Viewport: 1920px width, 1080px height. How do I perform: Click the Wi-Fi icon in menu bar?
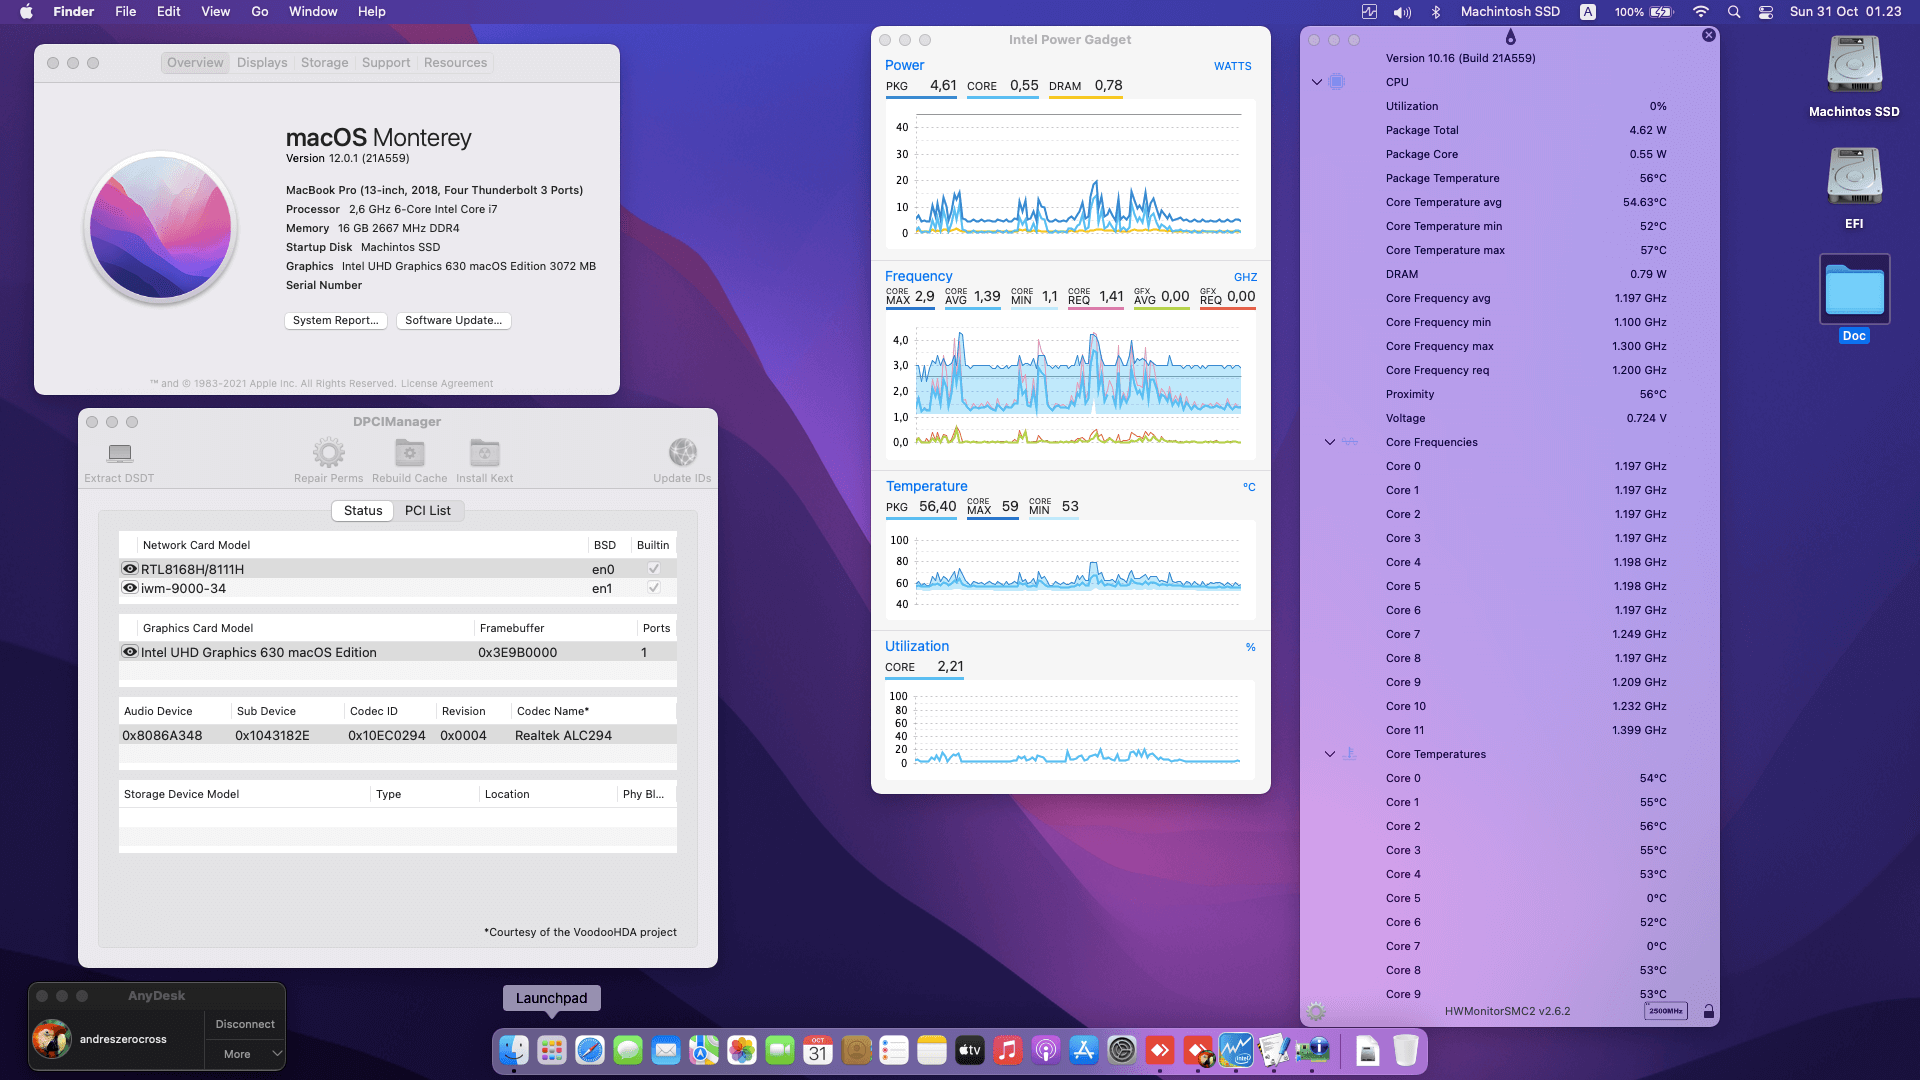point(1701,12)
